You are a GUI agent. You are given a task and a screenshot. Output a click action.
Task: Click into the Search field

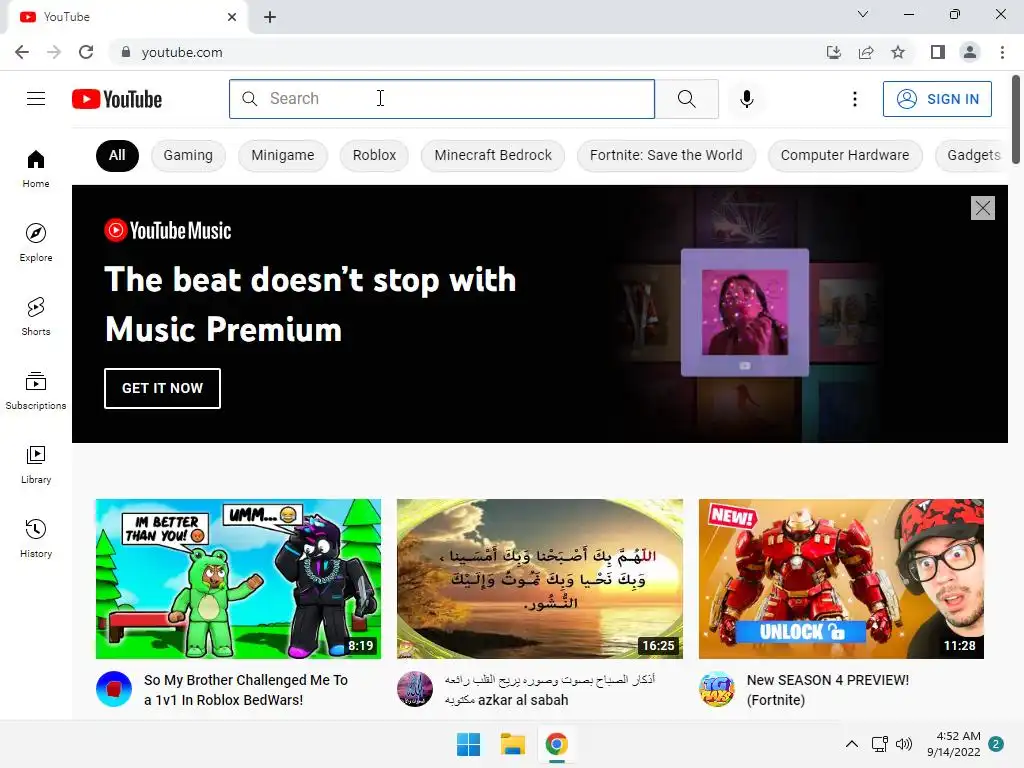[x=442, y=99]
